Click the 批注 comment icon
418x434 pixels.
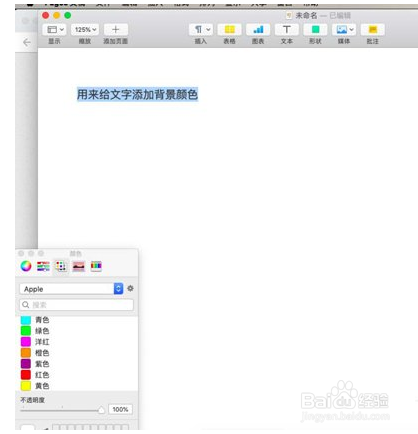[x=373, y=30]
